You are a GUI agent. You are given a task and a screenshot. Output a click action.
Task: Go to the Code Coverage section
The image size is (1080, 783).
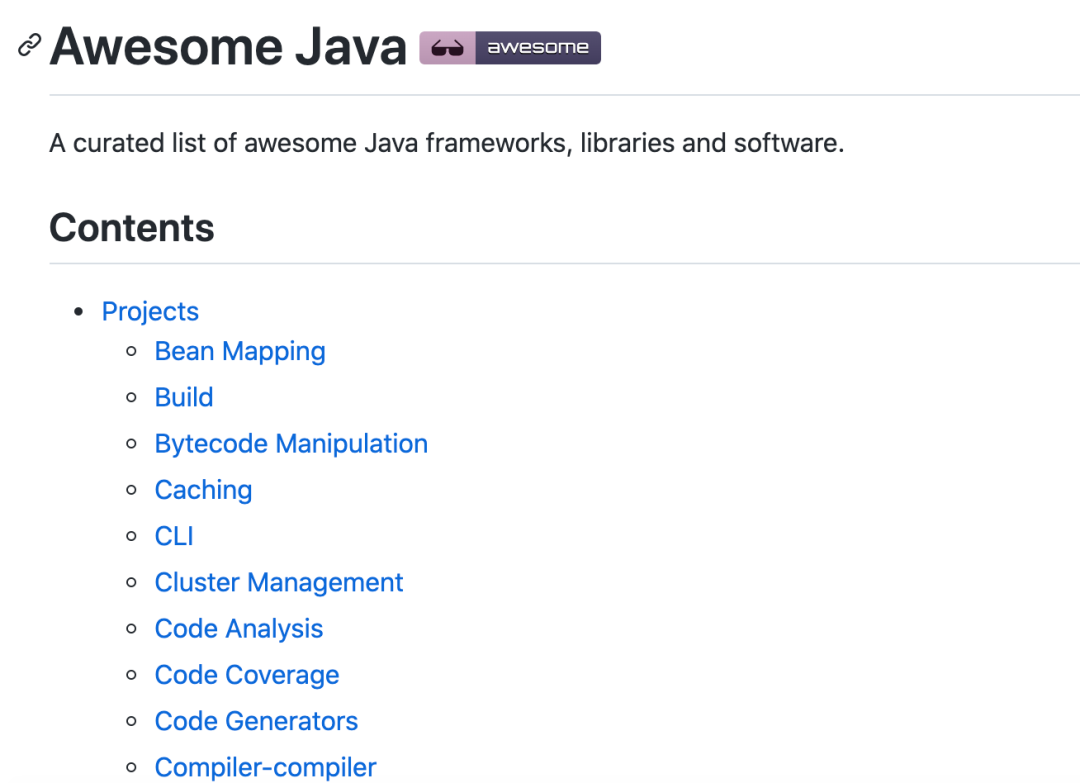[247, 675]
